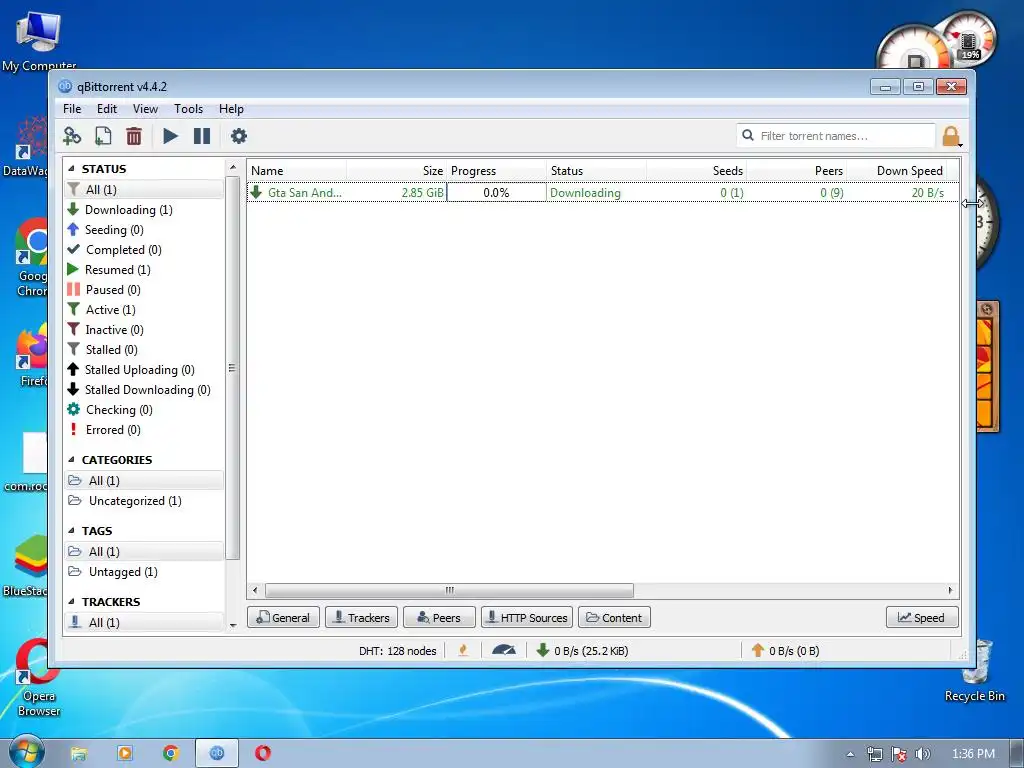
Task: Collapse the TAGS section triangle
Action: (x=71, y=531)
